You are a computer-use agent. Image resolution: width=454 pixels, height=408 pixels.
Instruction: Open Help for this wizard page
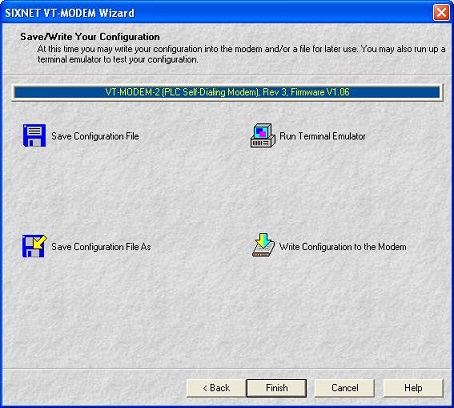[x=413, y=388]
